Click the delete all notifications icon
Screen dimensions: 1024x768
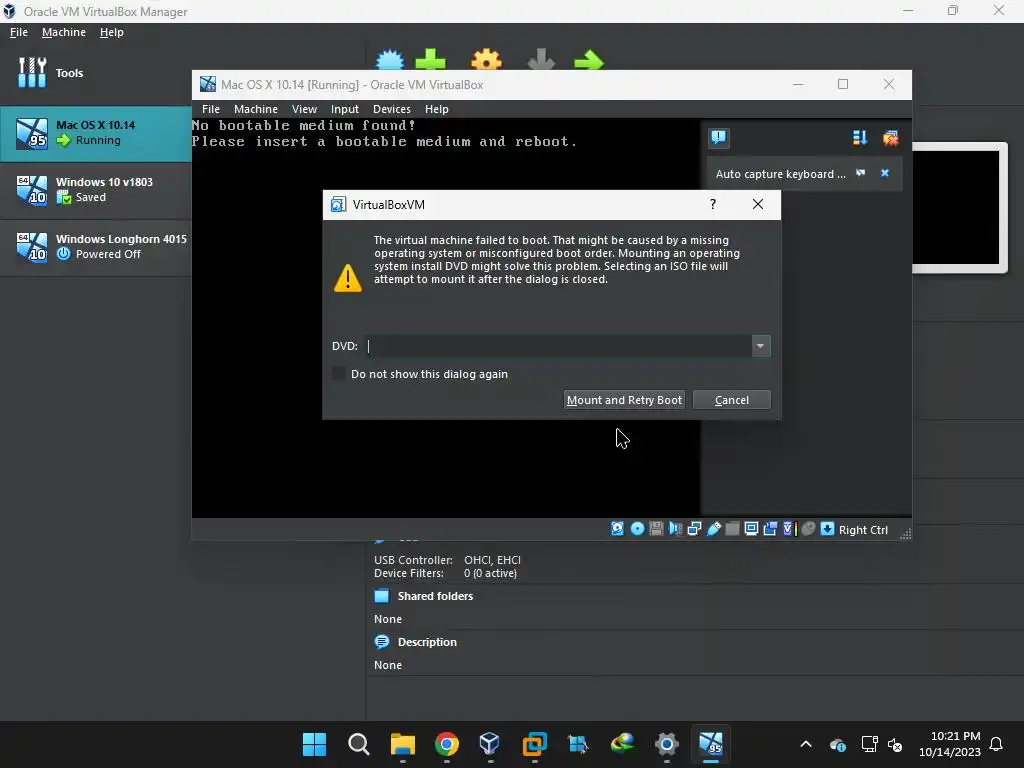tap(890, 138)
